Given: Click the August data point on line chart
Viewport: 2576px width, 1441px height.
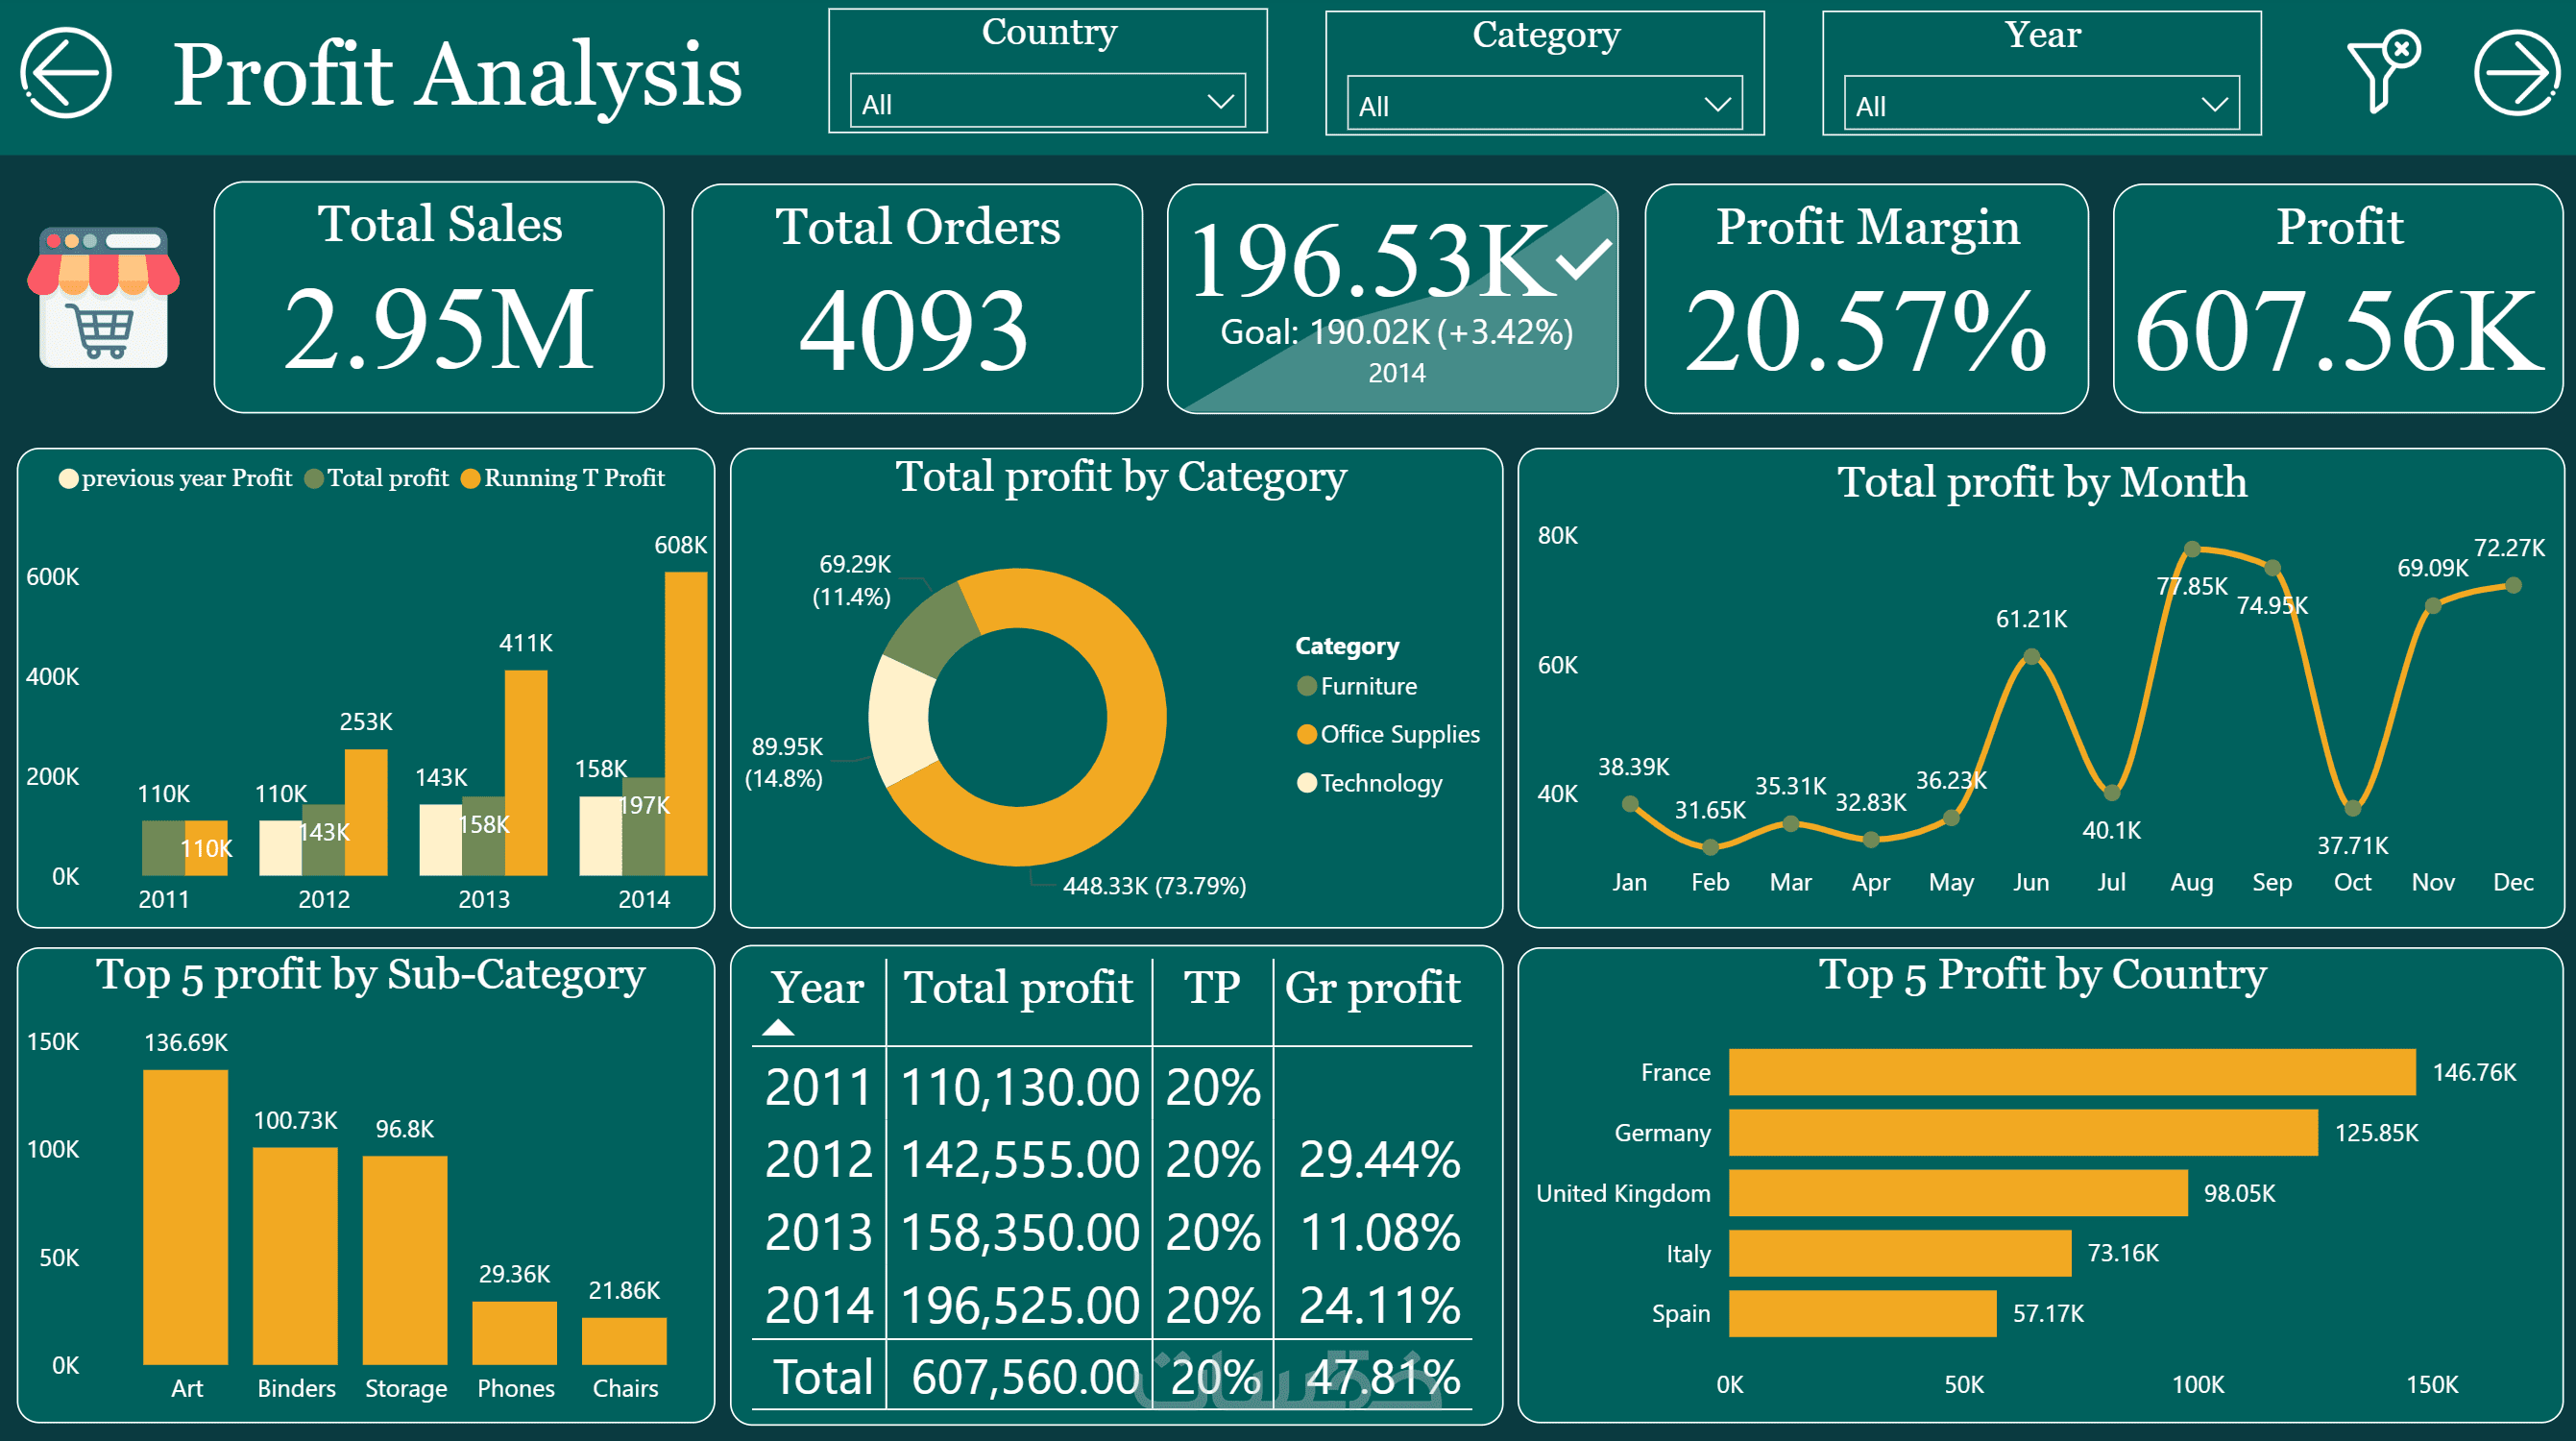Looking at the screenshot, I should click(2191, 549).
